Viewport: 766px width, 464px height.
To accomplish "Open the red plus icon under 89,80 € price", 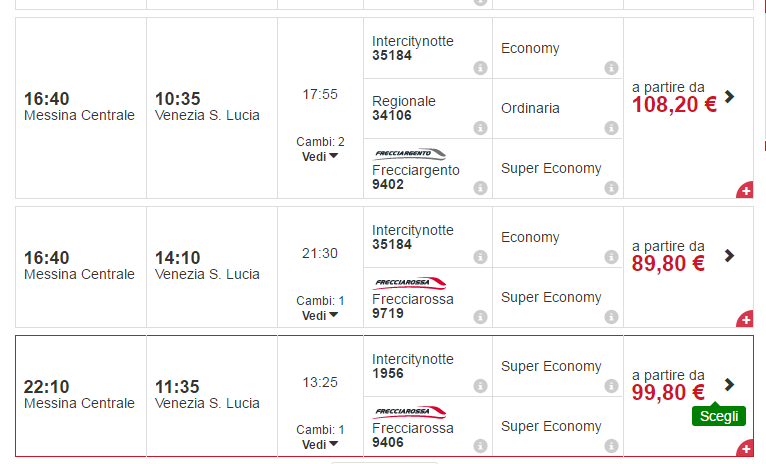I will [x=745, y=320].
